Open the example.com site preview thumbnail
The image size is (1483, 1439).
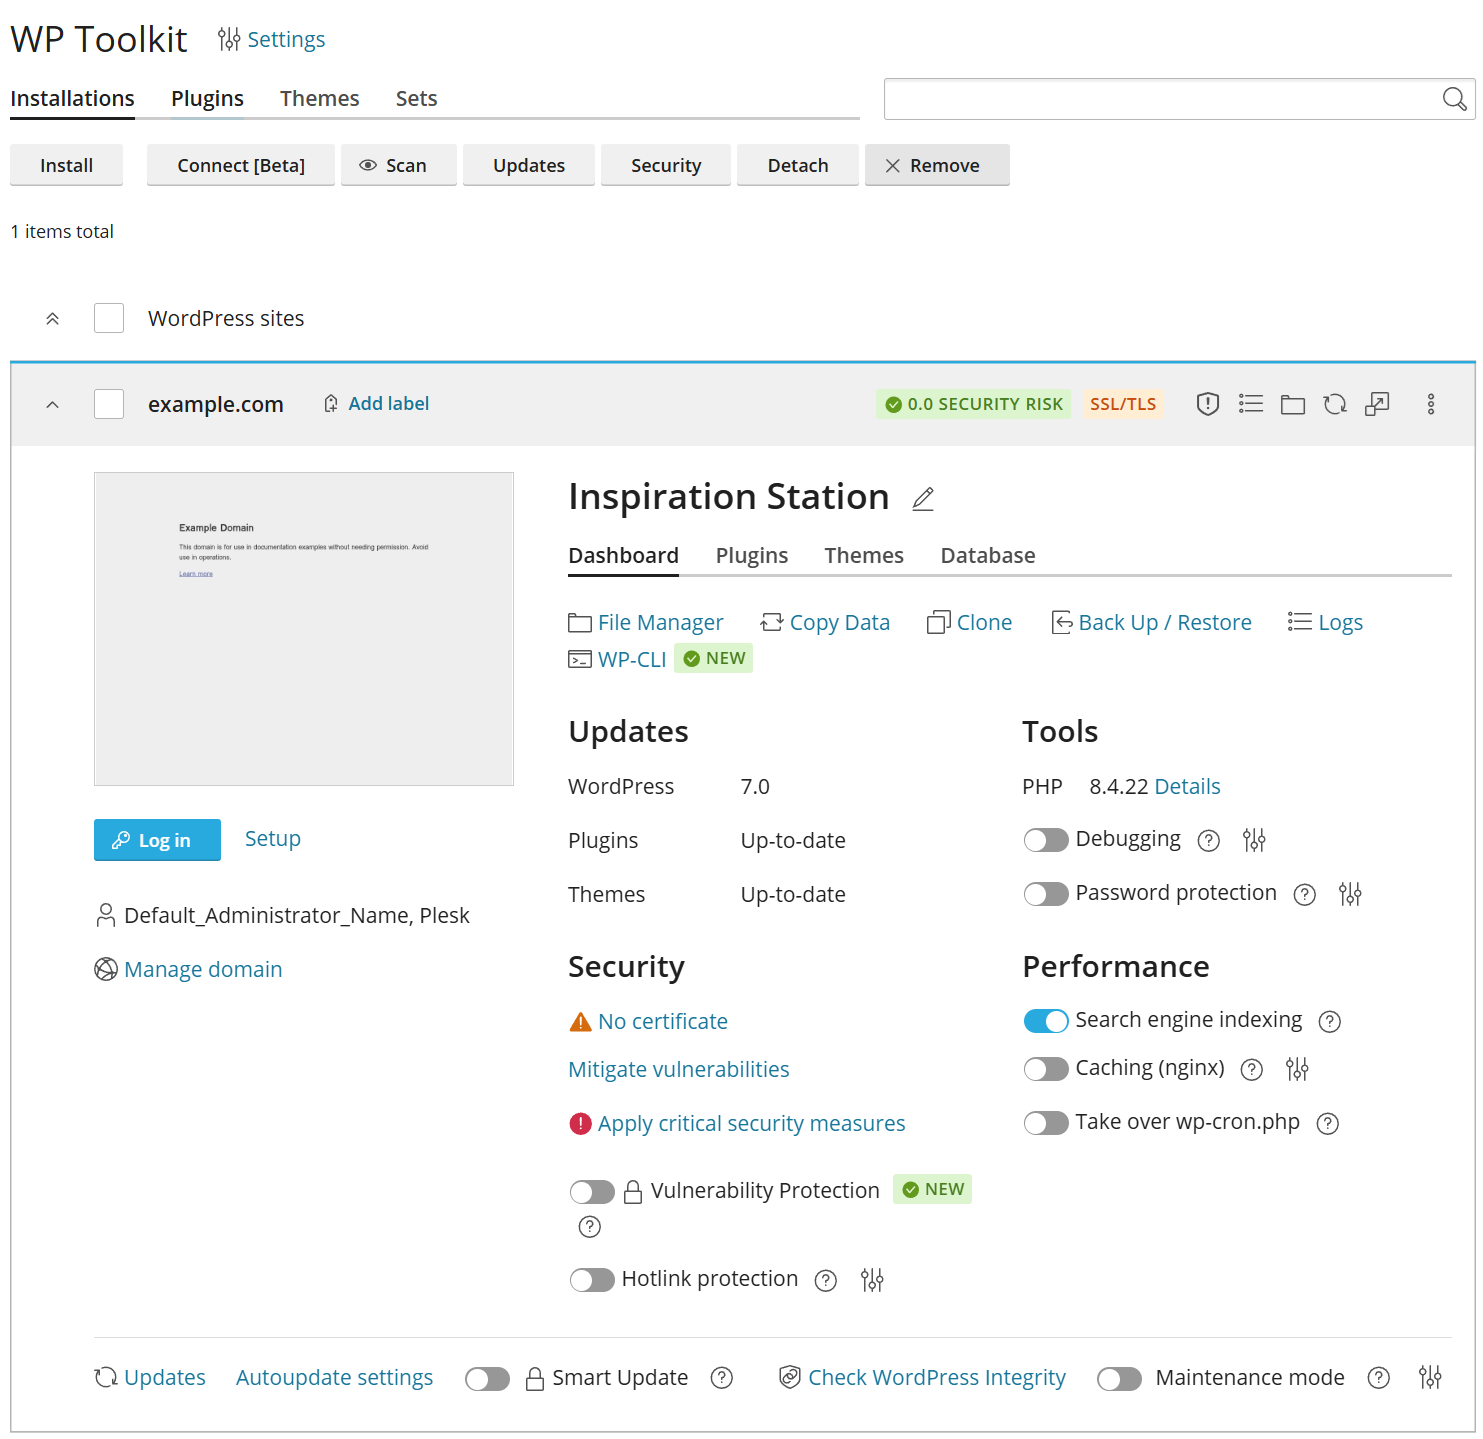click(304, 629)
